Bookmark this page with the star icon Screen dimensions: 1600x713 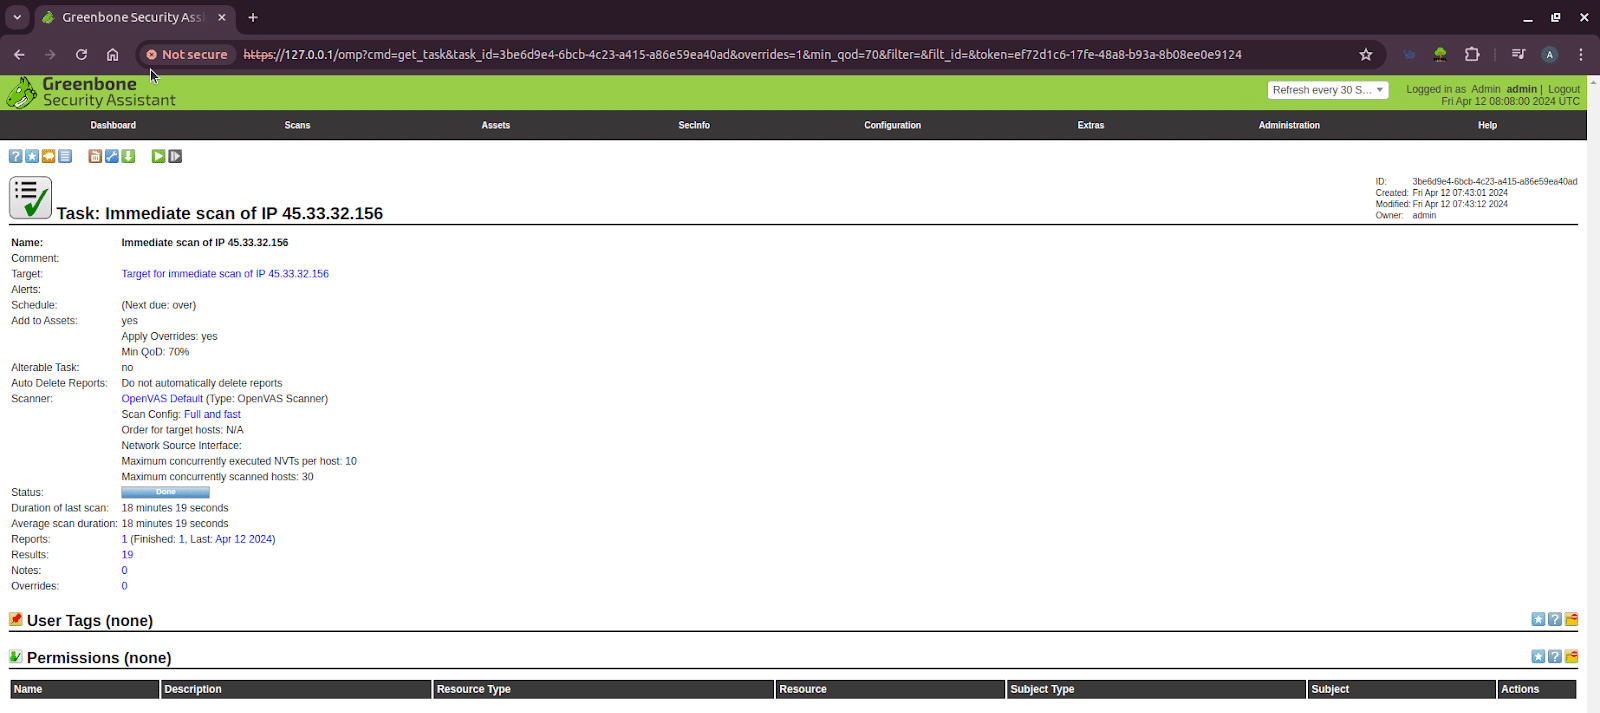(x=1366, y=55)
